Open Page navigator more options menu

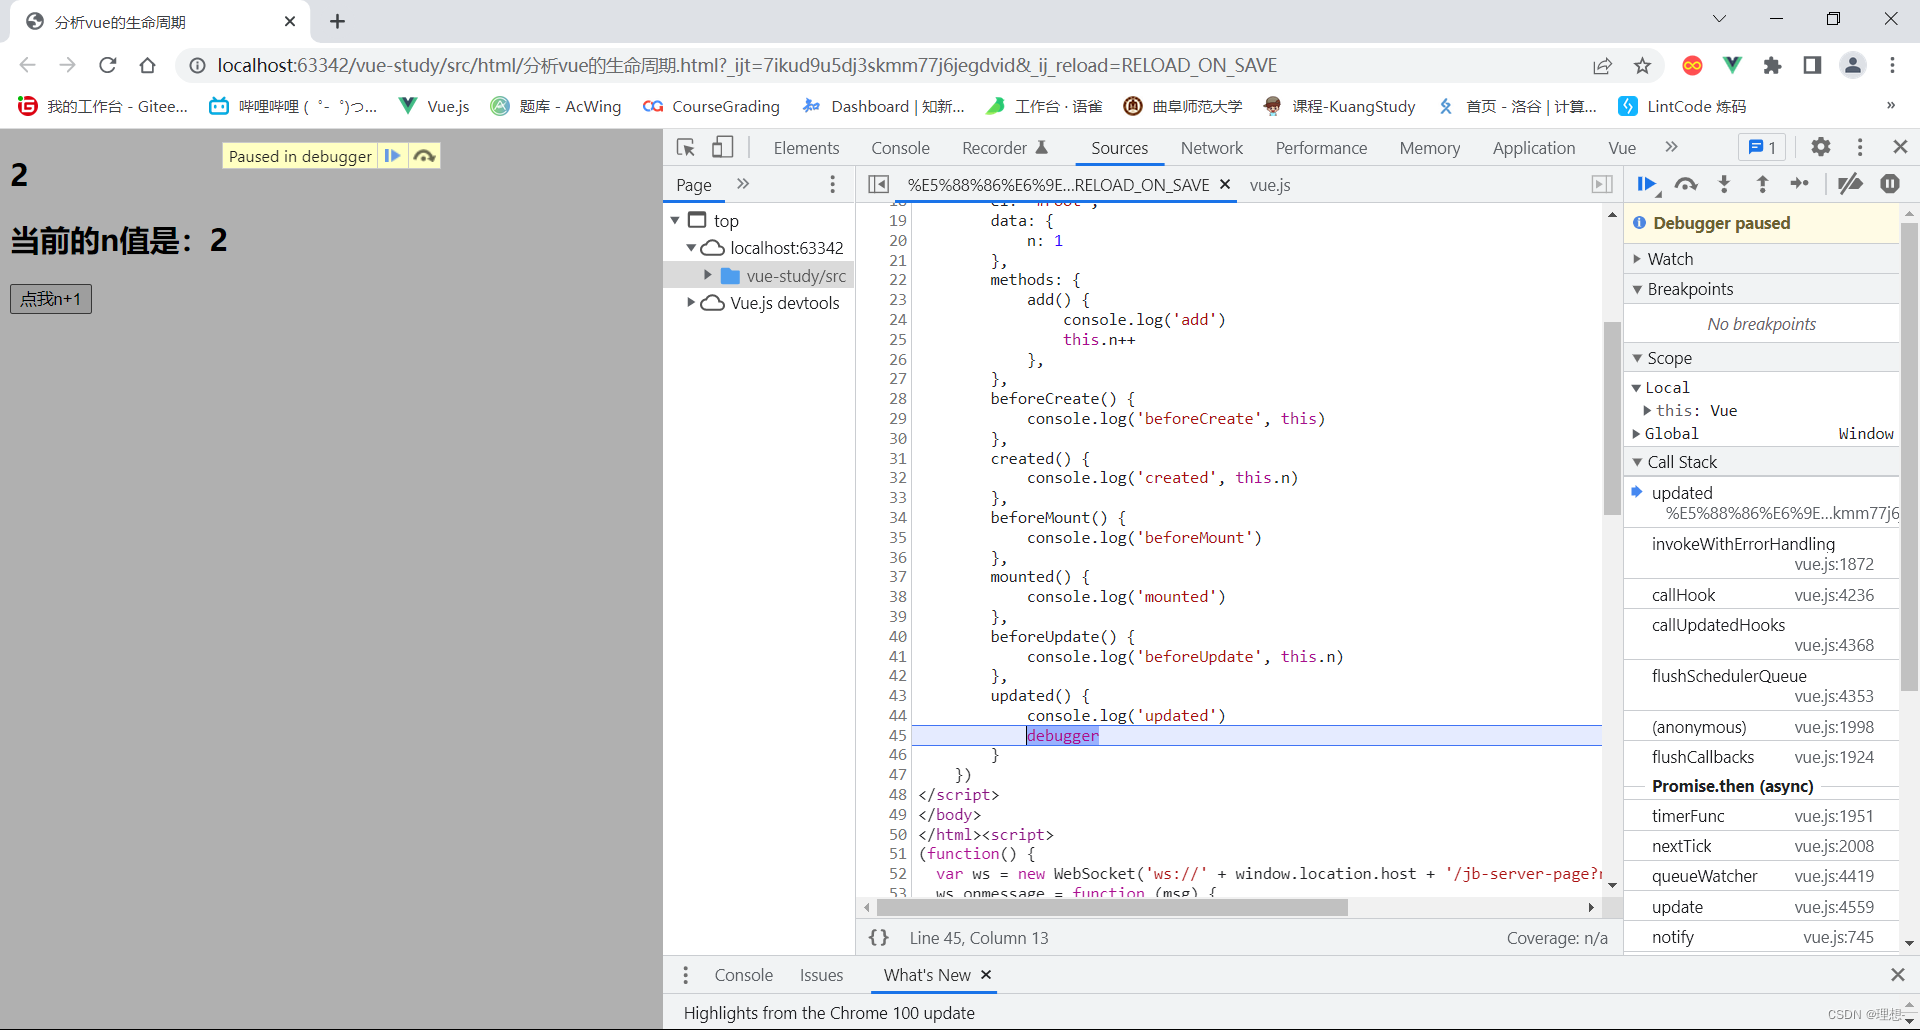coord(832,184)
